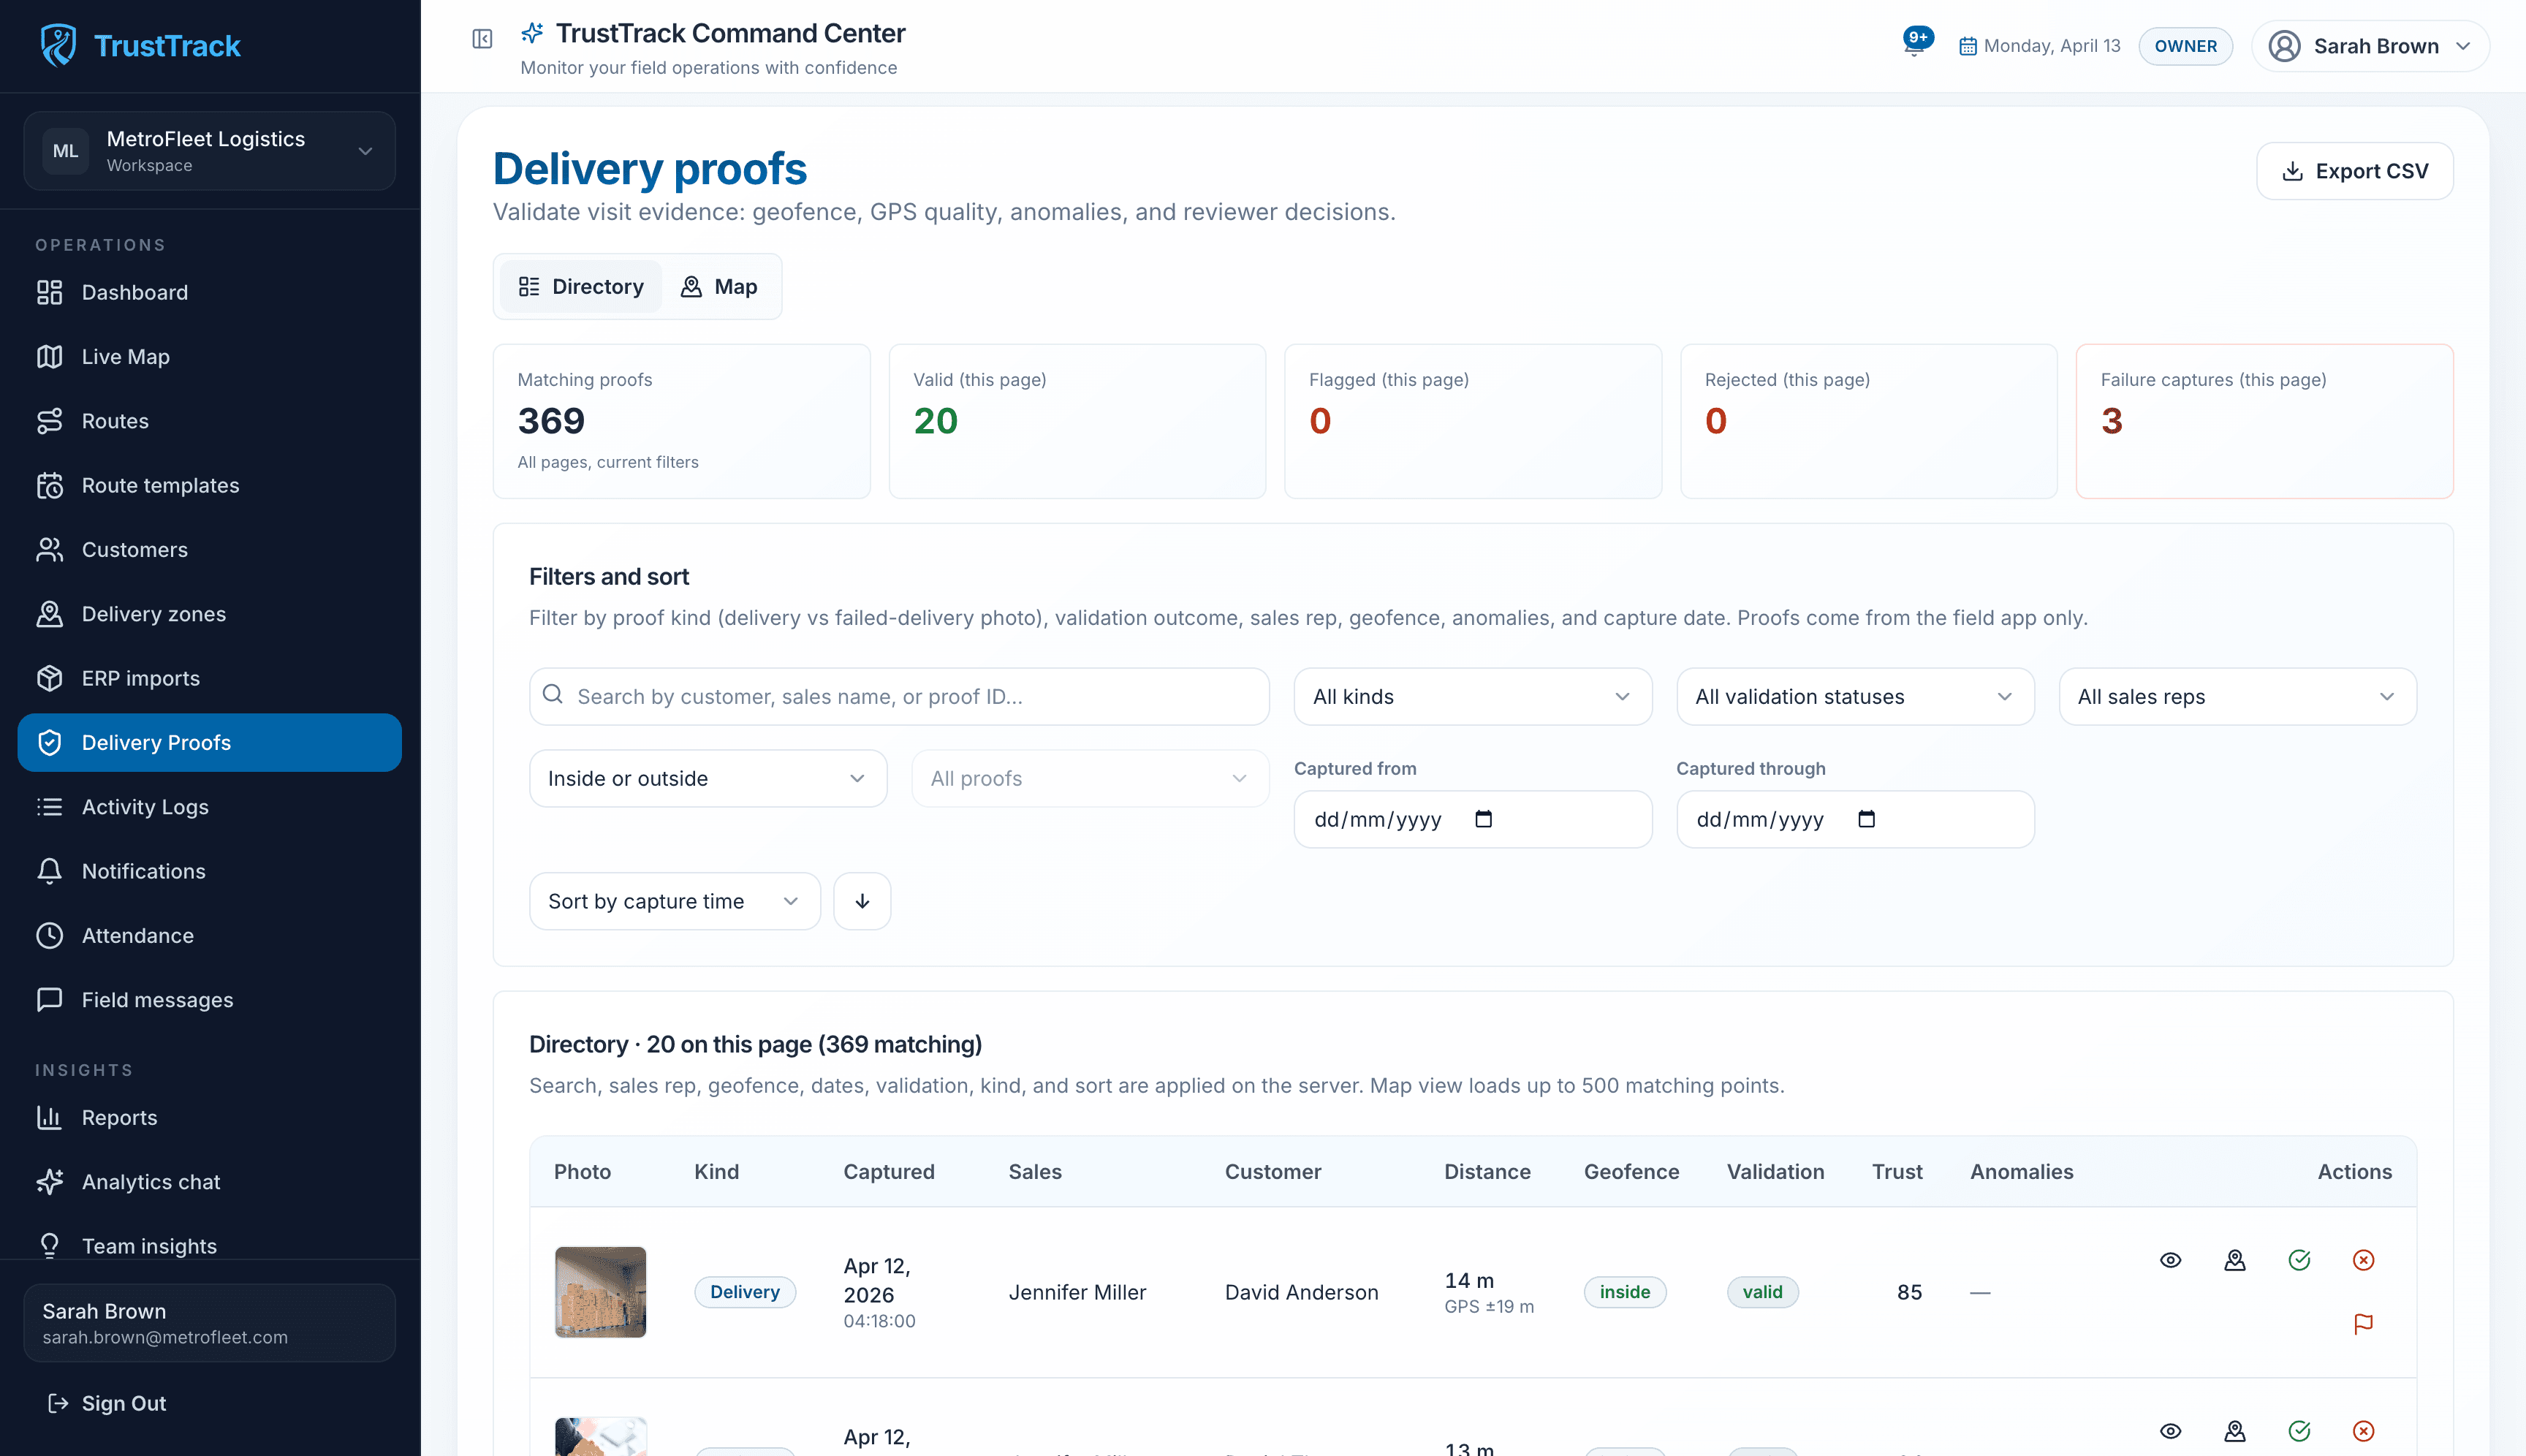Open Delivery zones page
2526x1456 pixels.
210,614
